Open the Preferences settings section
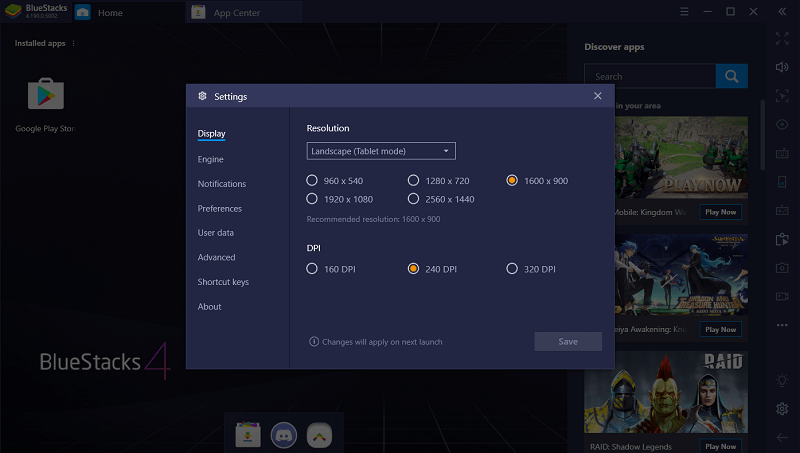 [x=219, y=208]
